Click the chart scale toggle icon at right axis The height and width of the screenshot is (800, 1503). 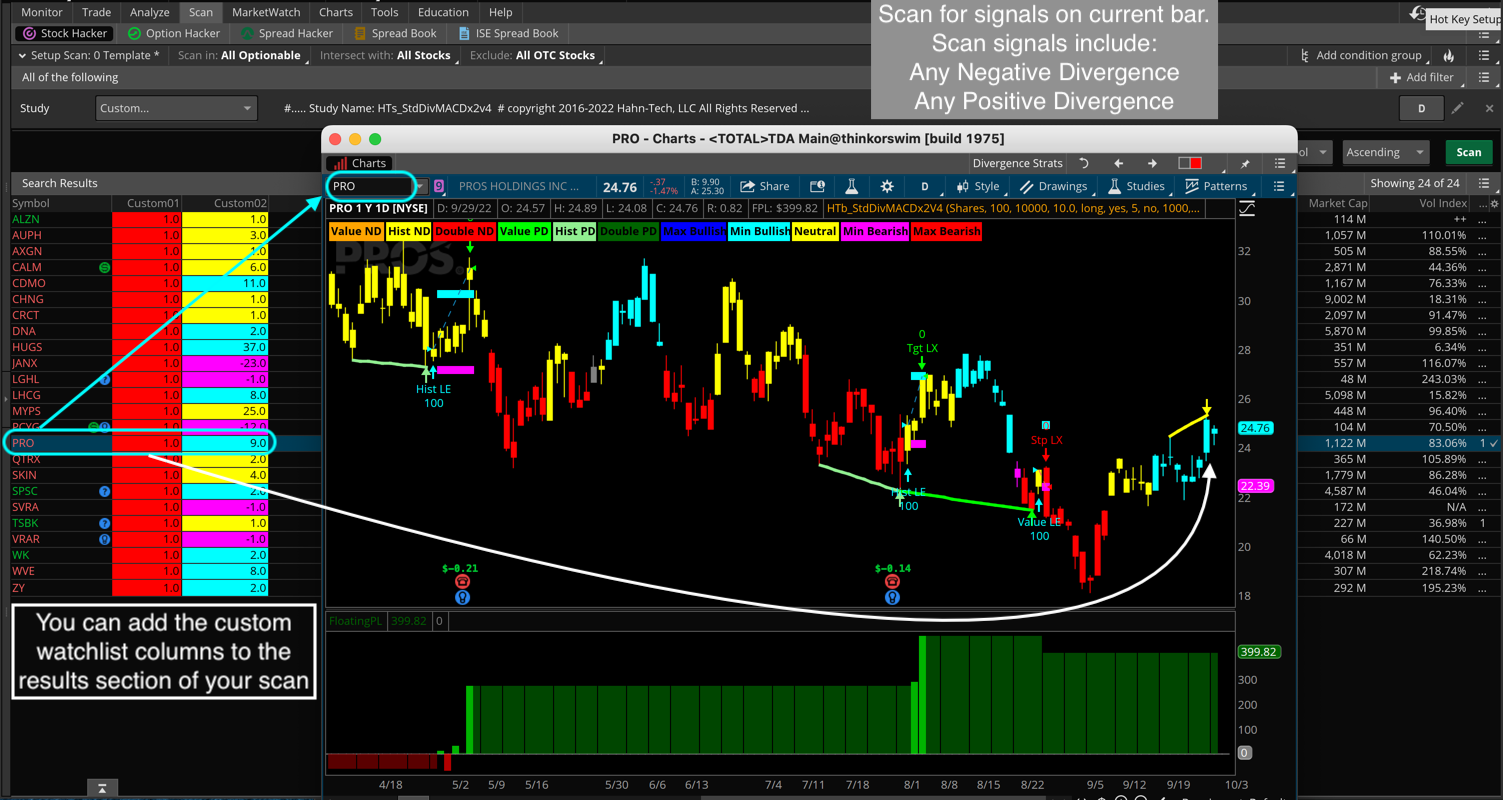(1247, 209)
